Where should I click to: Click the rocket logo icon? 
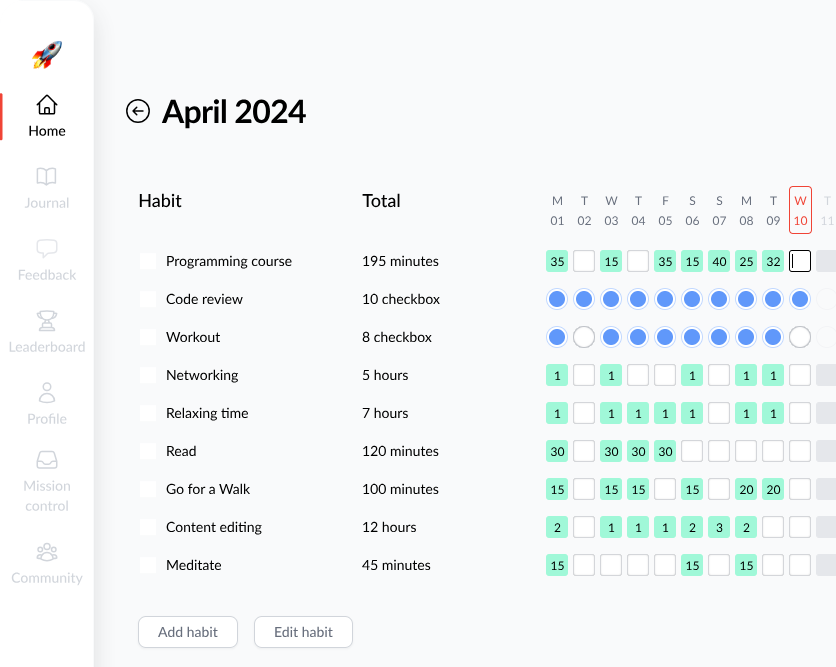tap(47, 55)
